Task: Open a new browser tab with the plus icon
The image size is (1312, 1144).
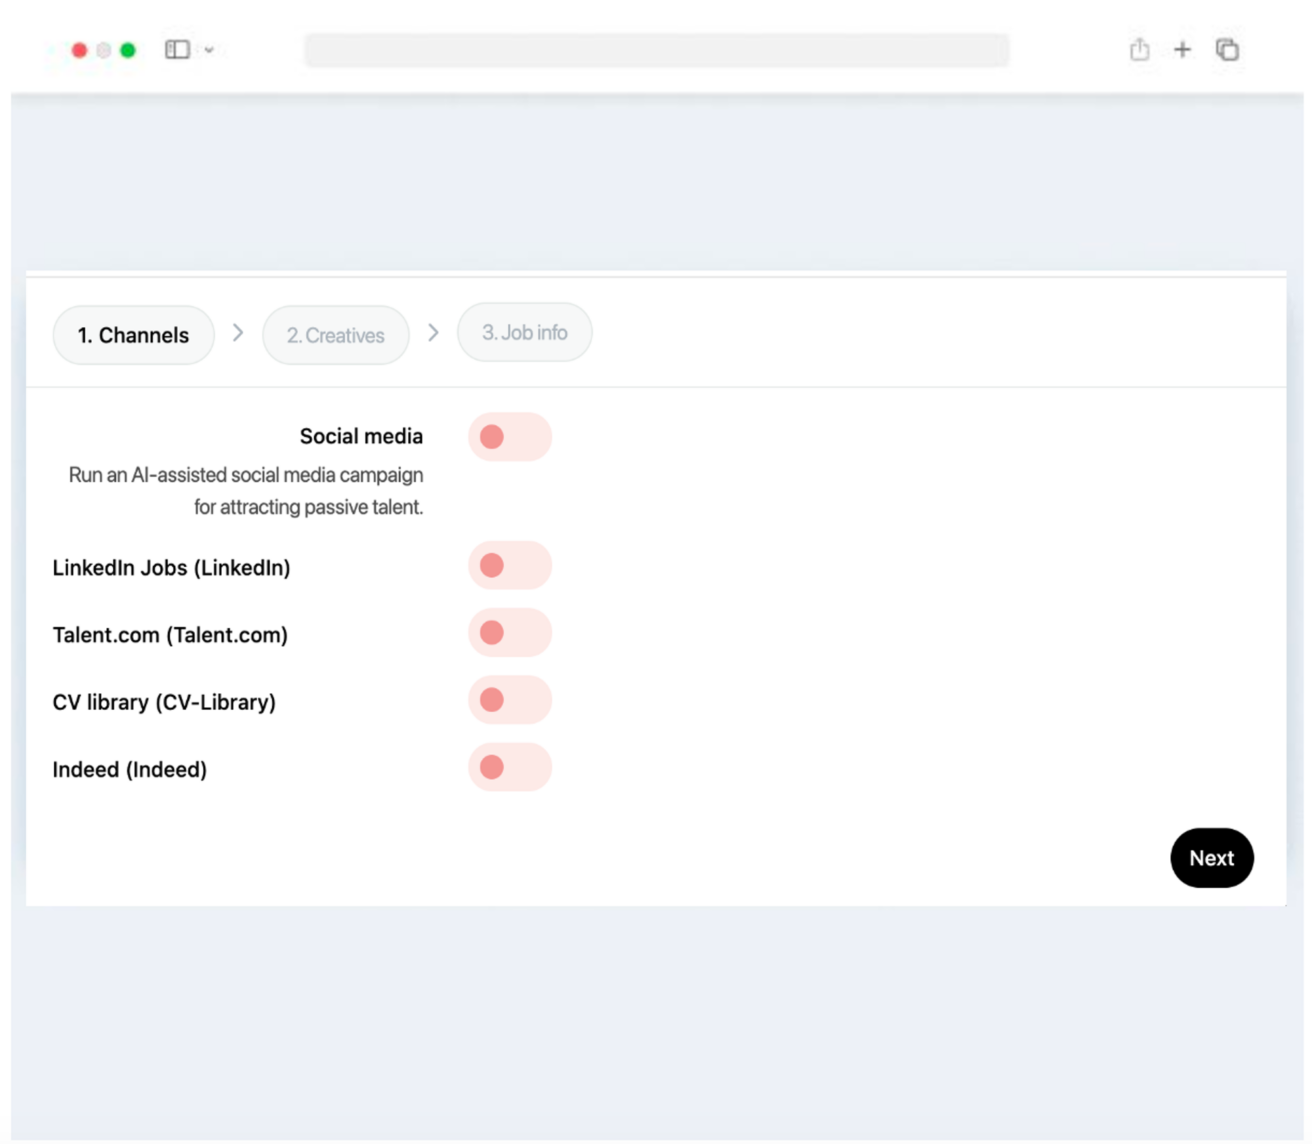Action: click(1183, 49)
